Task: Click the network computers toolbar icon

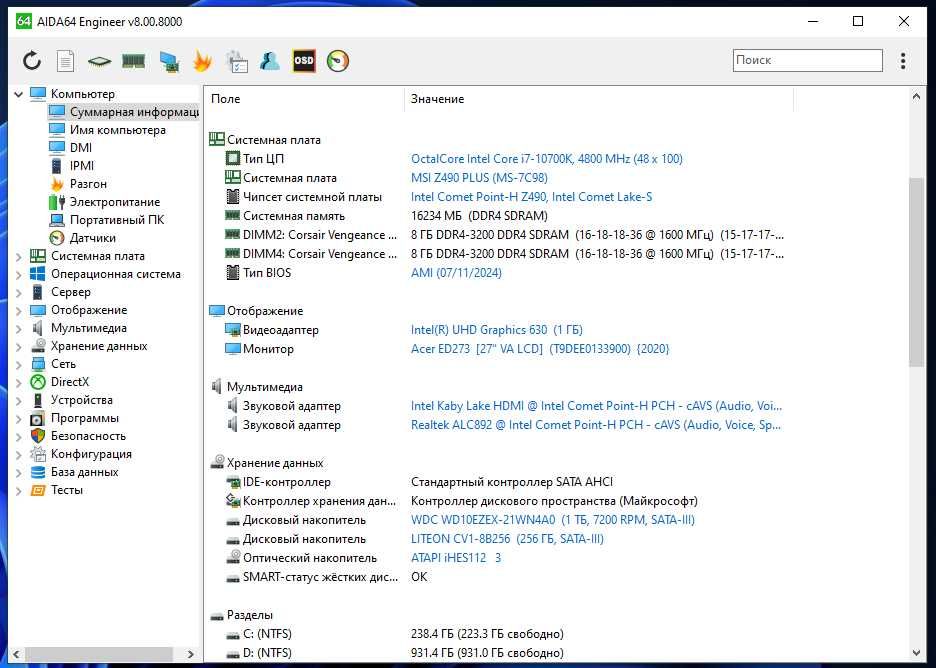Action: click(170, 61)
